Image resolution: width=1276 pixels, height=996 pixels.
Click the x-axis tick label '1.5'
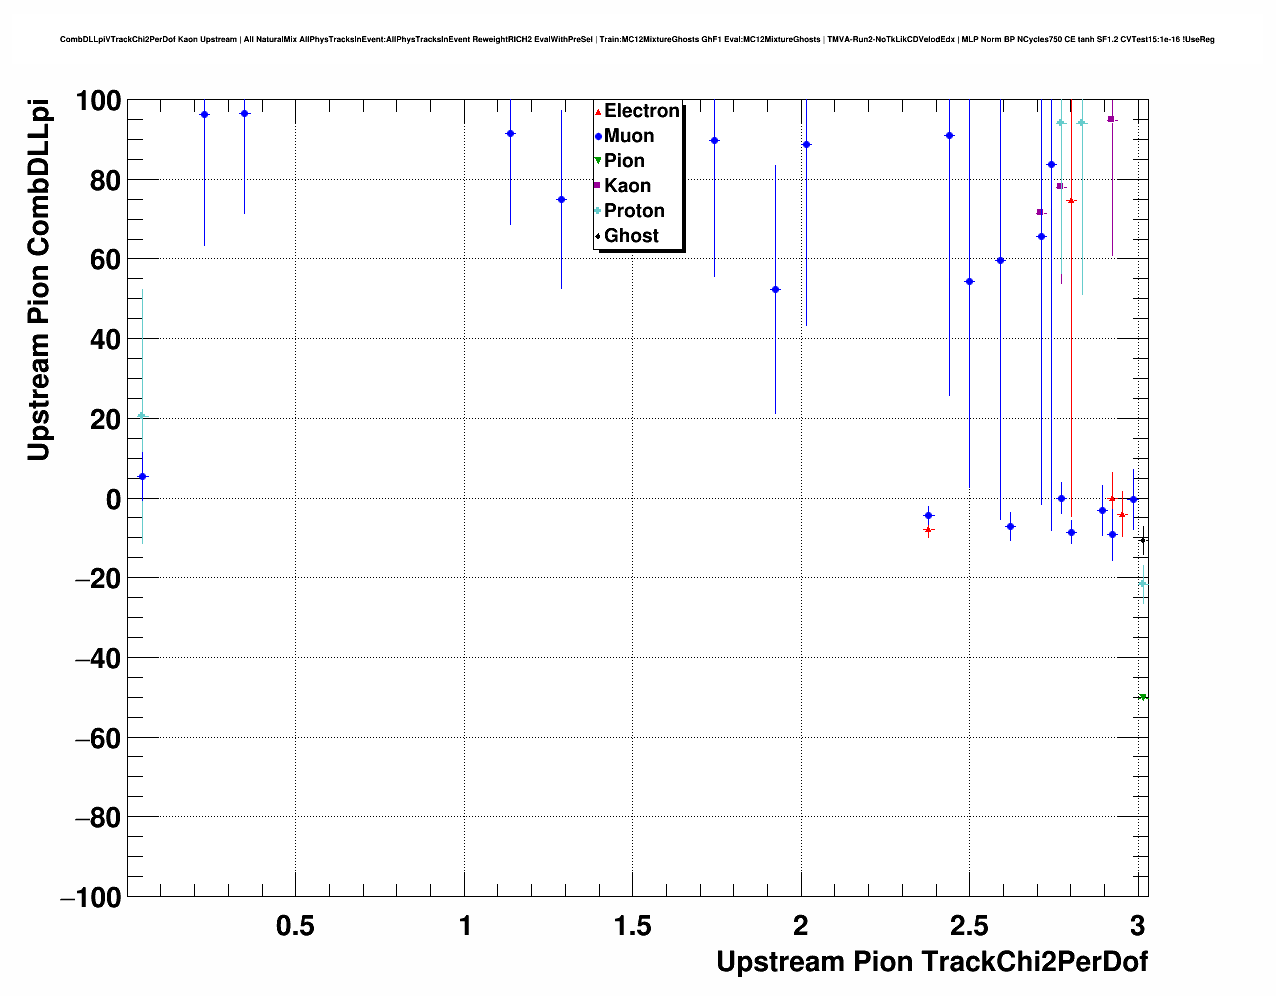[632, 926]
